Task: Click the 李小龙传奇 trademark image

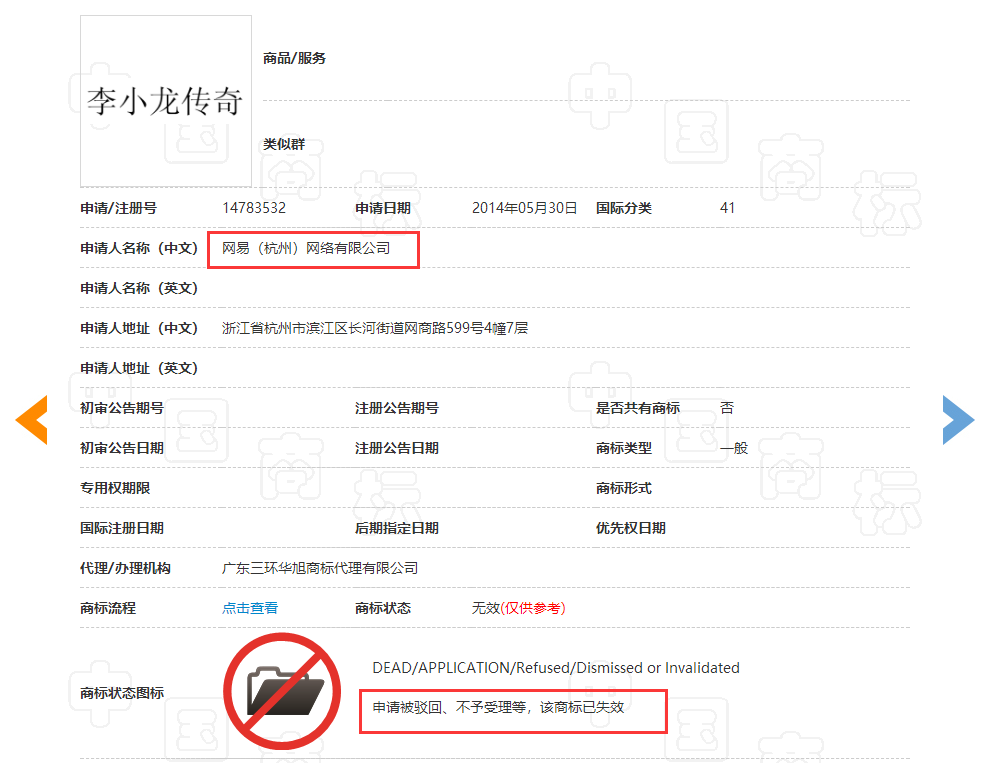Action: [x=166, y=101]
